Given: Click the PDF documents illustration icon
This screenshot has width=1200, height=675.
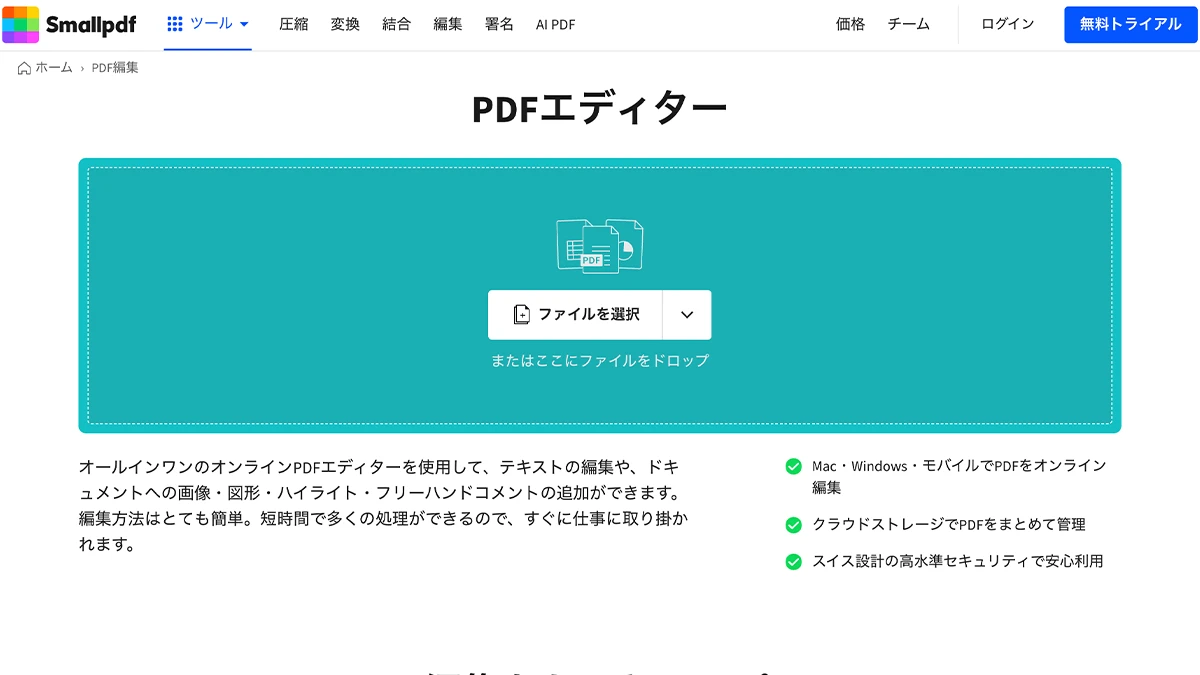Looking at the screenshot, I should pyautogui.click(x=600, y=246).
